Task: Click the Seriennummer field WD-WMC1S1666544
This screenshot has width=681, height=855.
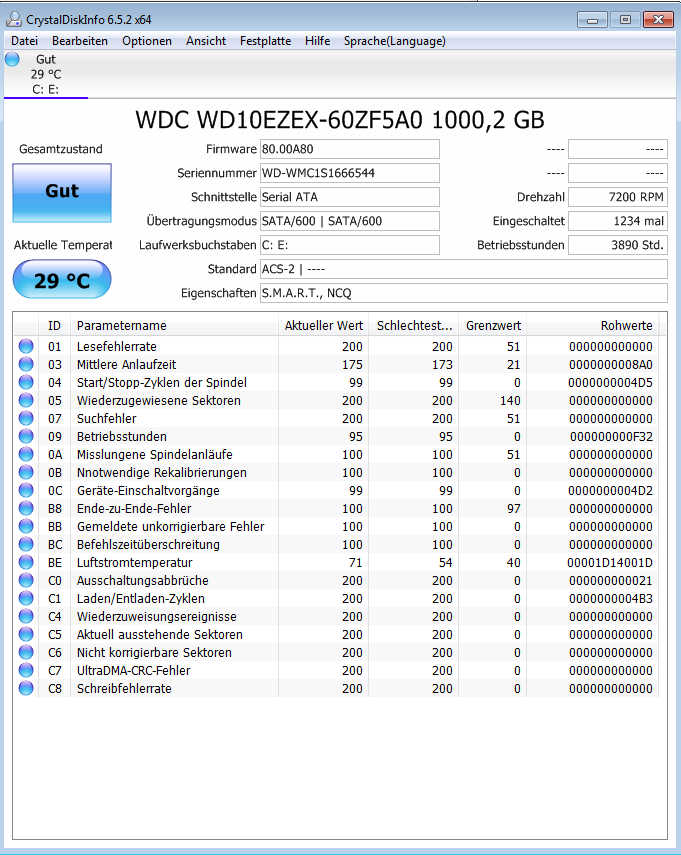Action: (349, 173)
